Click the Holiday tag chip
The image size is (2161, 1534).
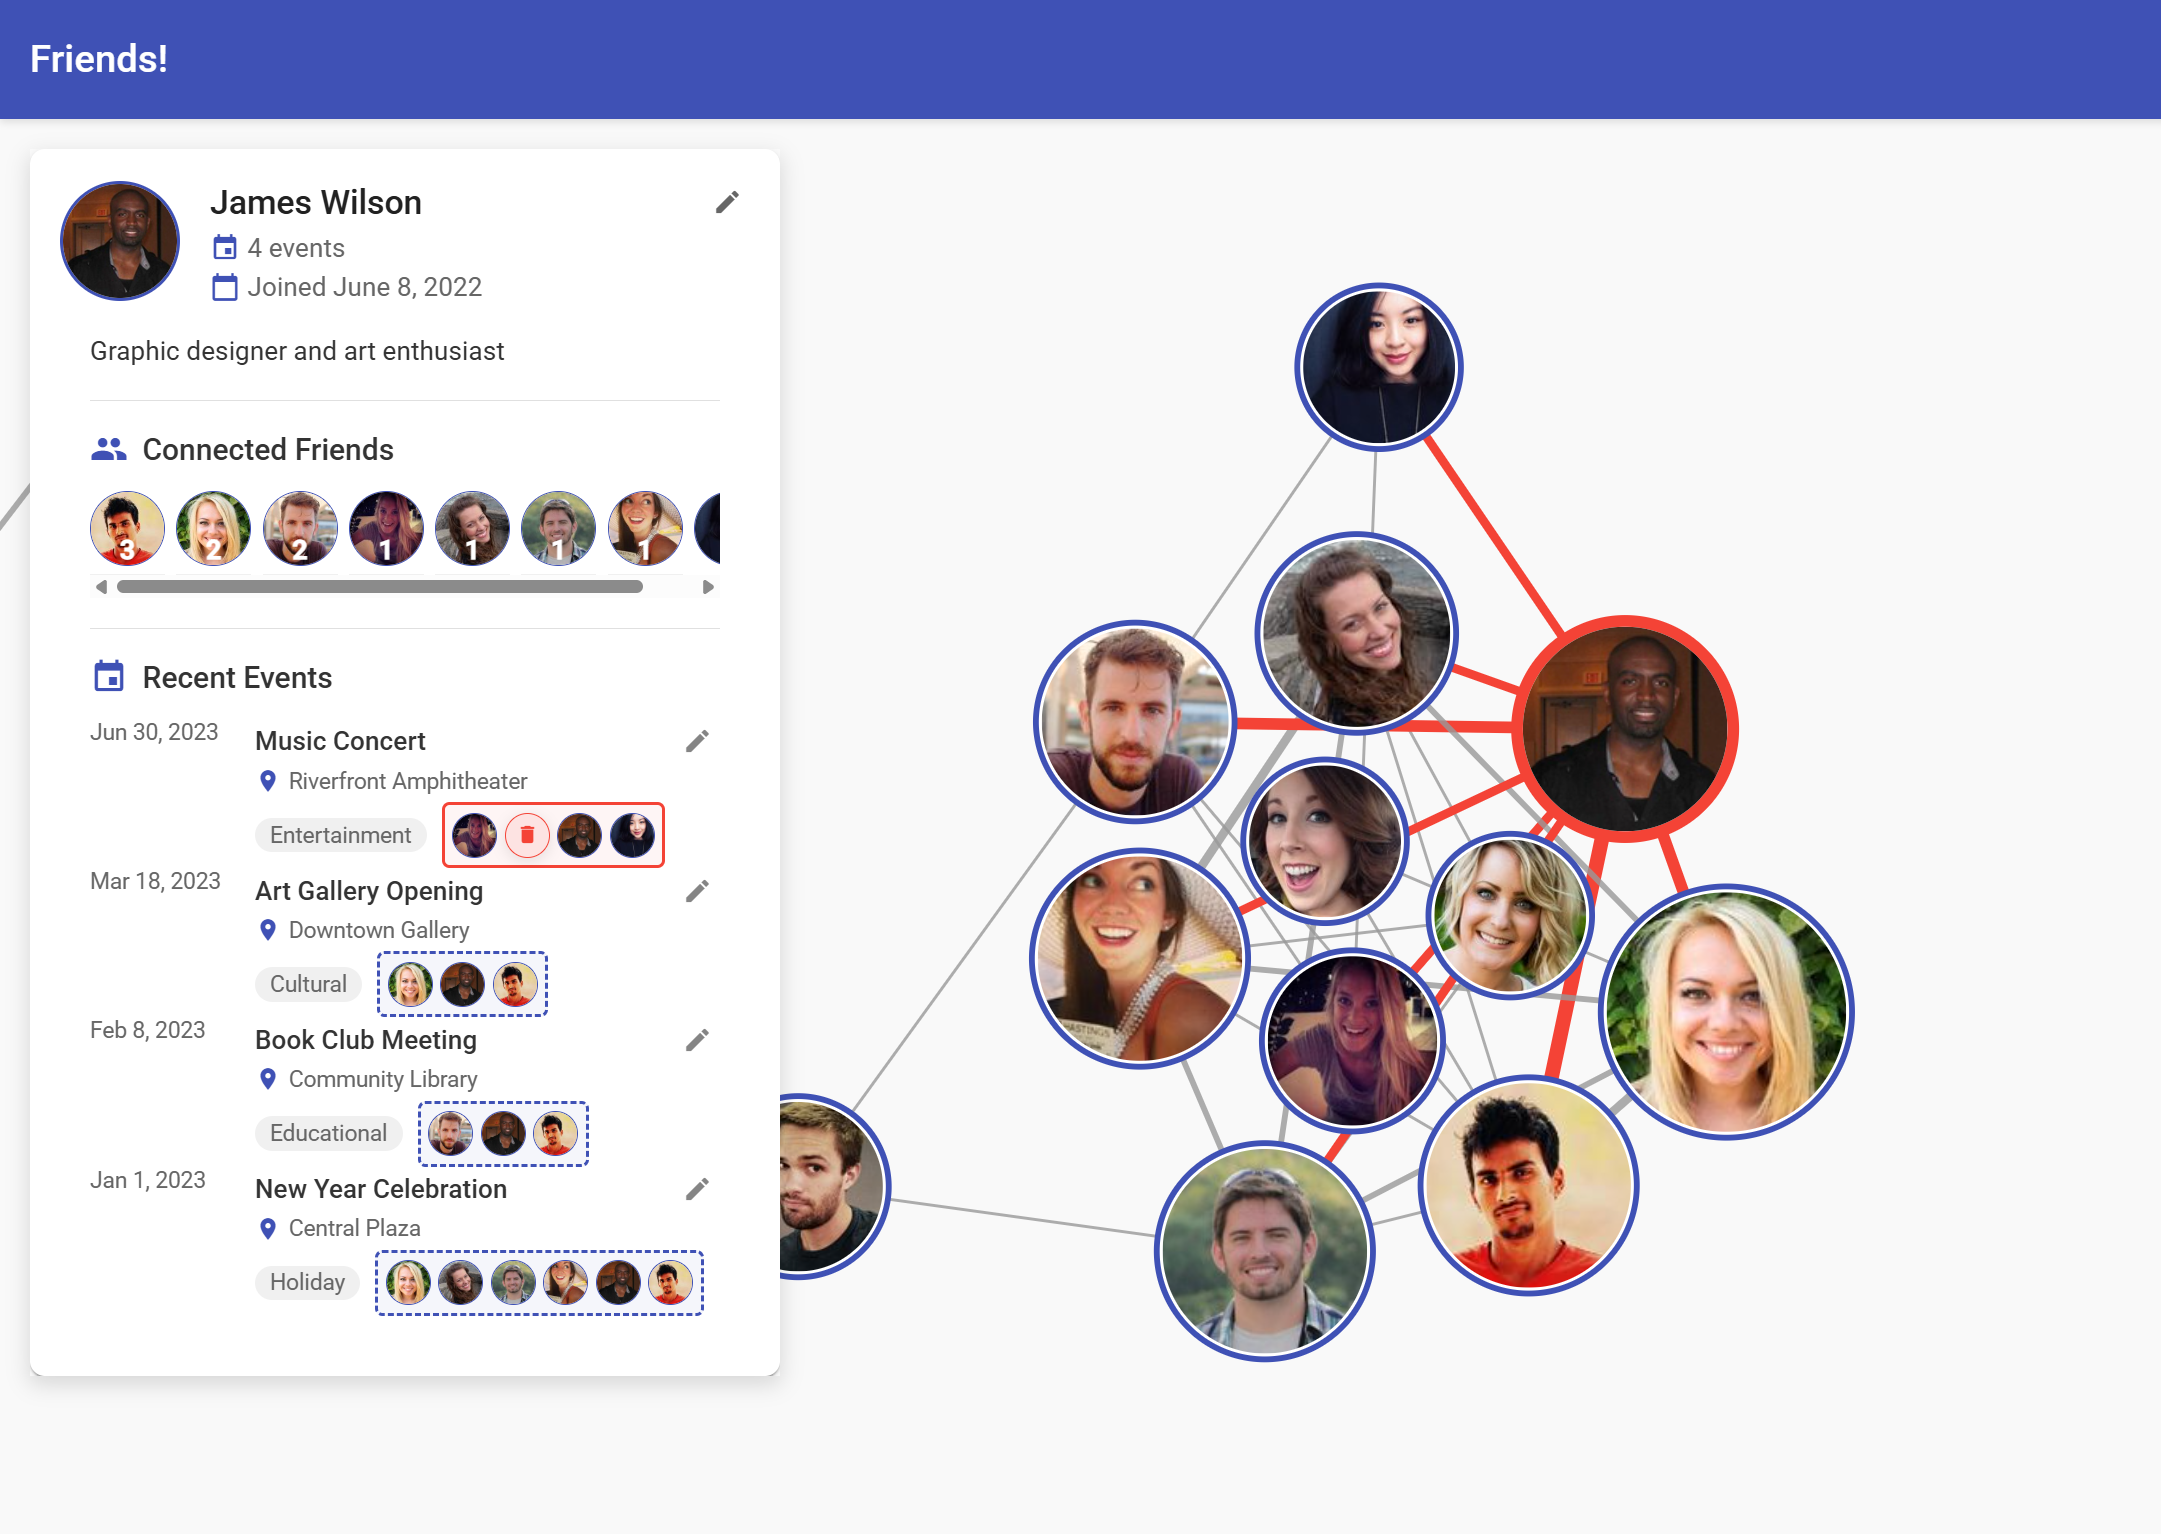click(x=307, y=1282)
